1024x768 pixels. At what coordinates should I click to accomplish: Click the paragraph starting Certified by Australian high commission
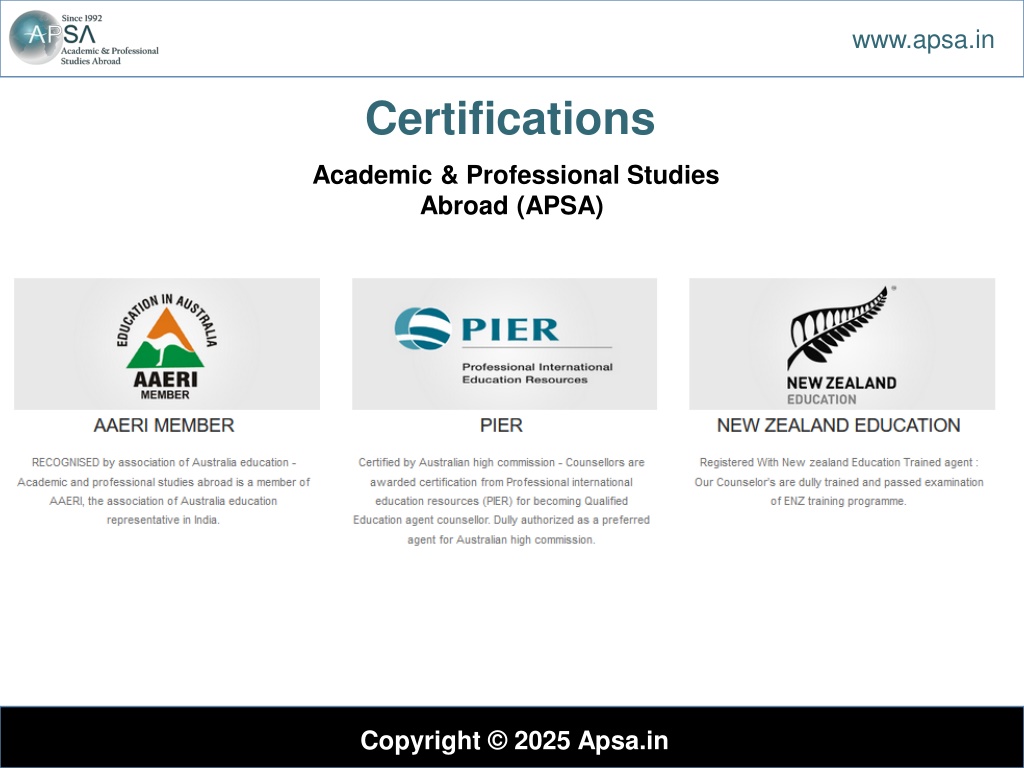502,501
